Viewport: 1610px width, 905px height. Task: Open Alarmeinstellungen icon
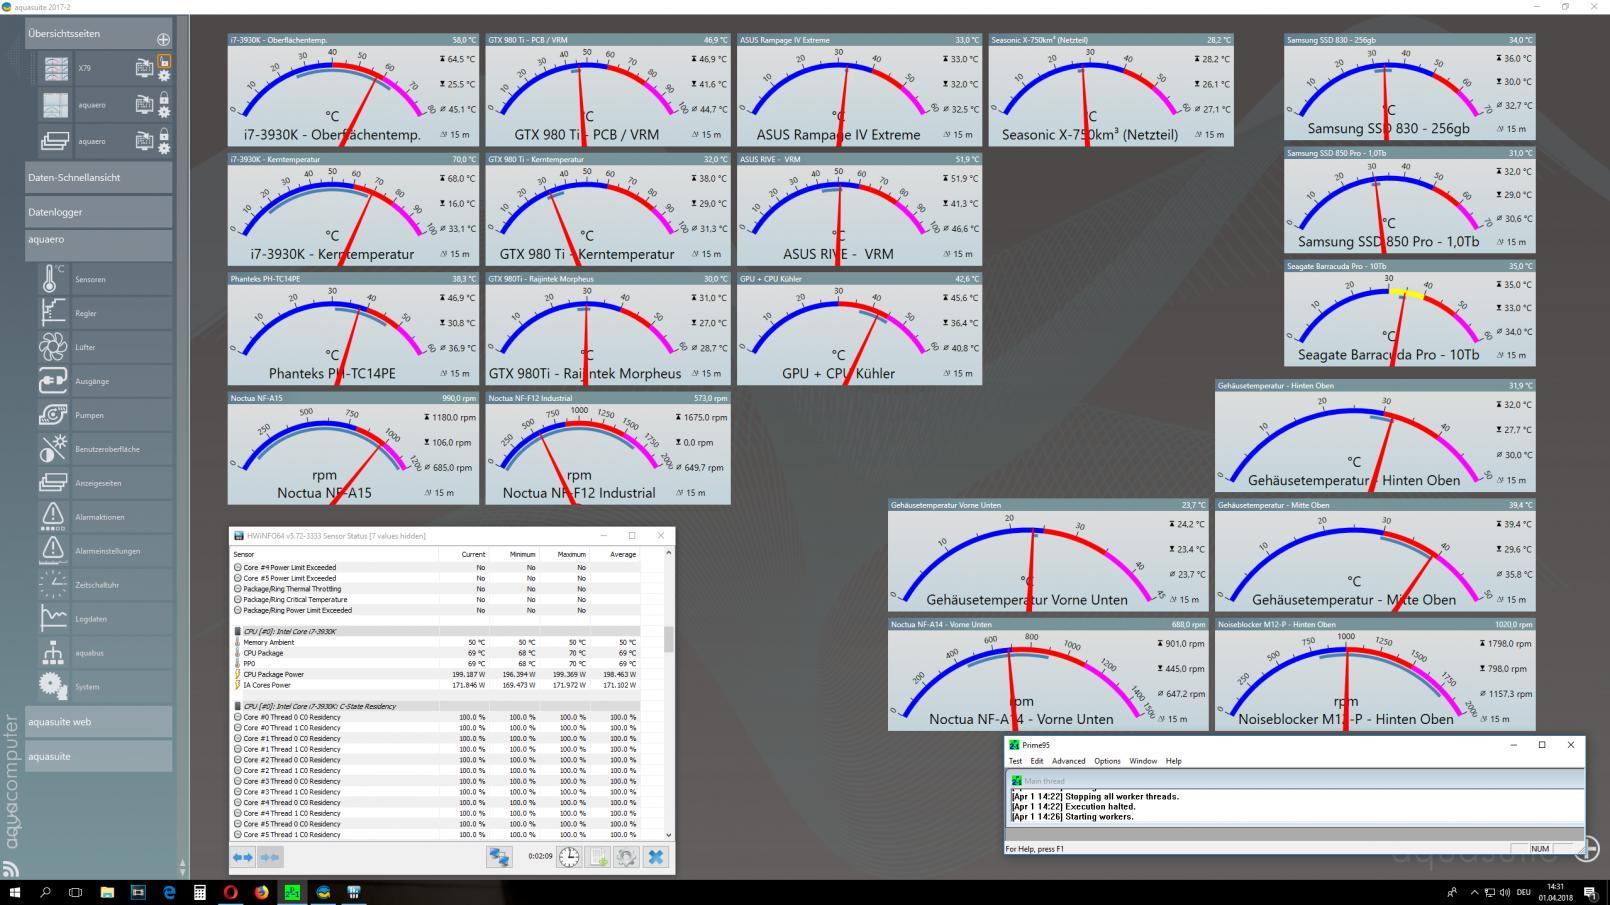(x=52, y=551)
